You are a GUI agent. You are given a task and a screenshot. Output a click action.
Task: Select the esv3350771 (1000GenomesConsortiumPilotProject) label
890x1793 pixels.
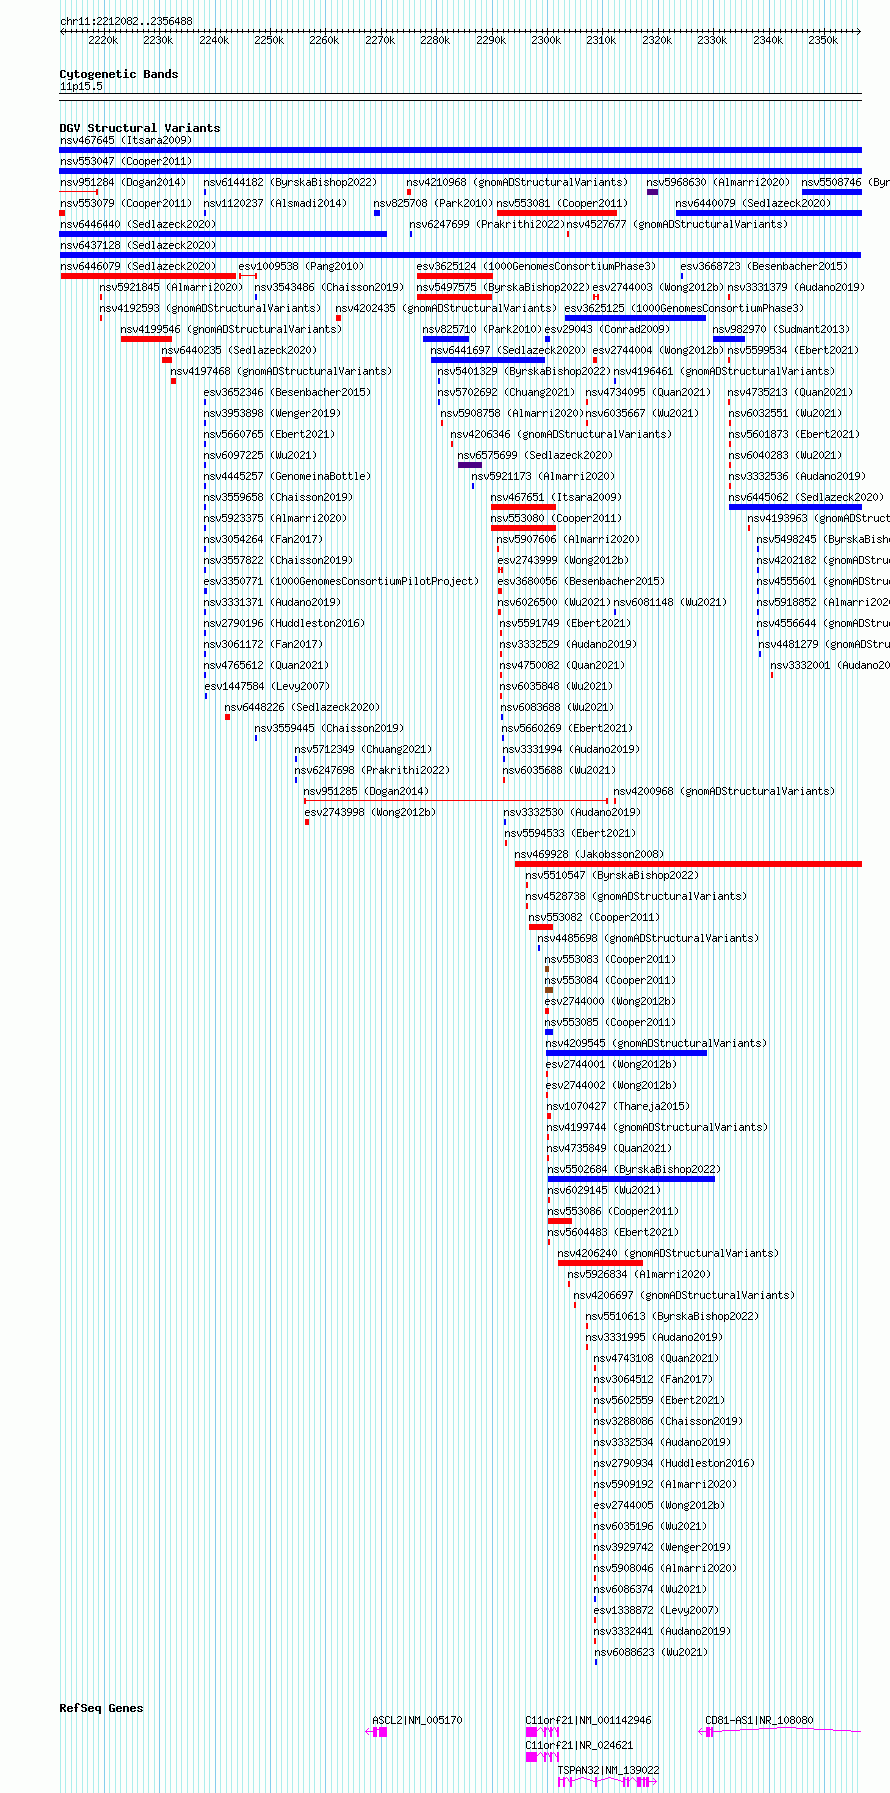341,581
